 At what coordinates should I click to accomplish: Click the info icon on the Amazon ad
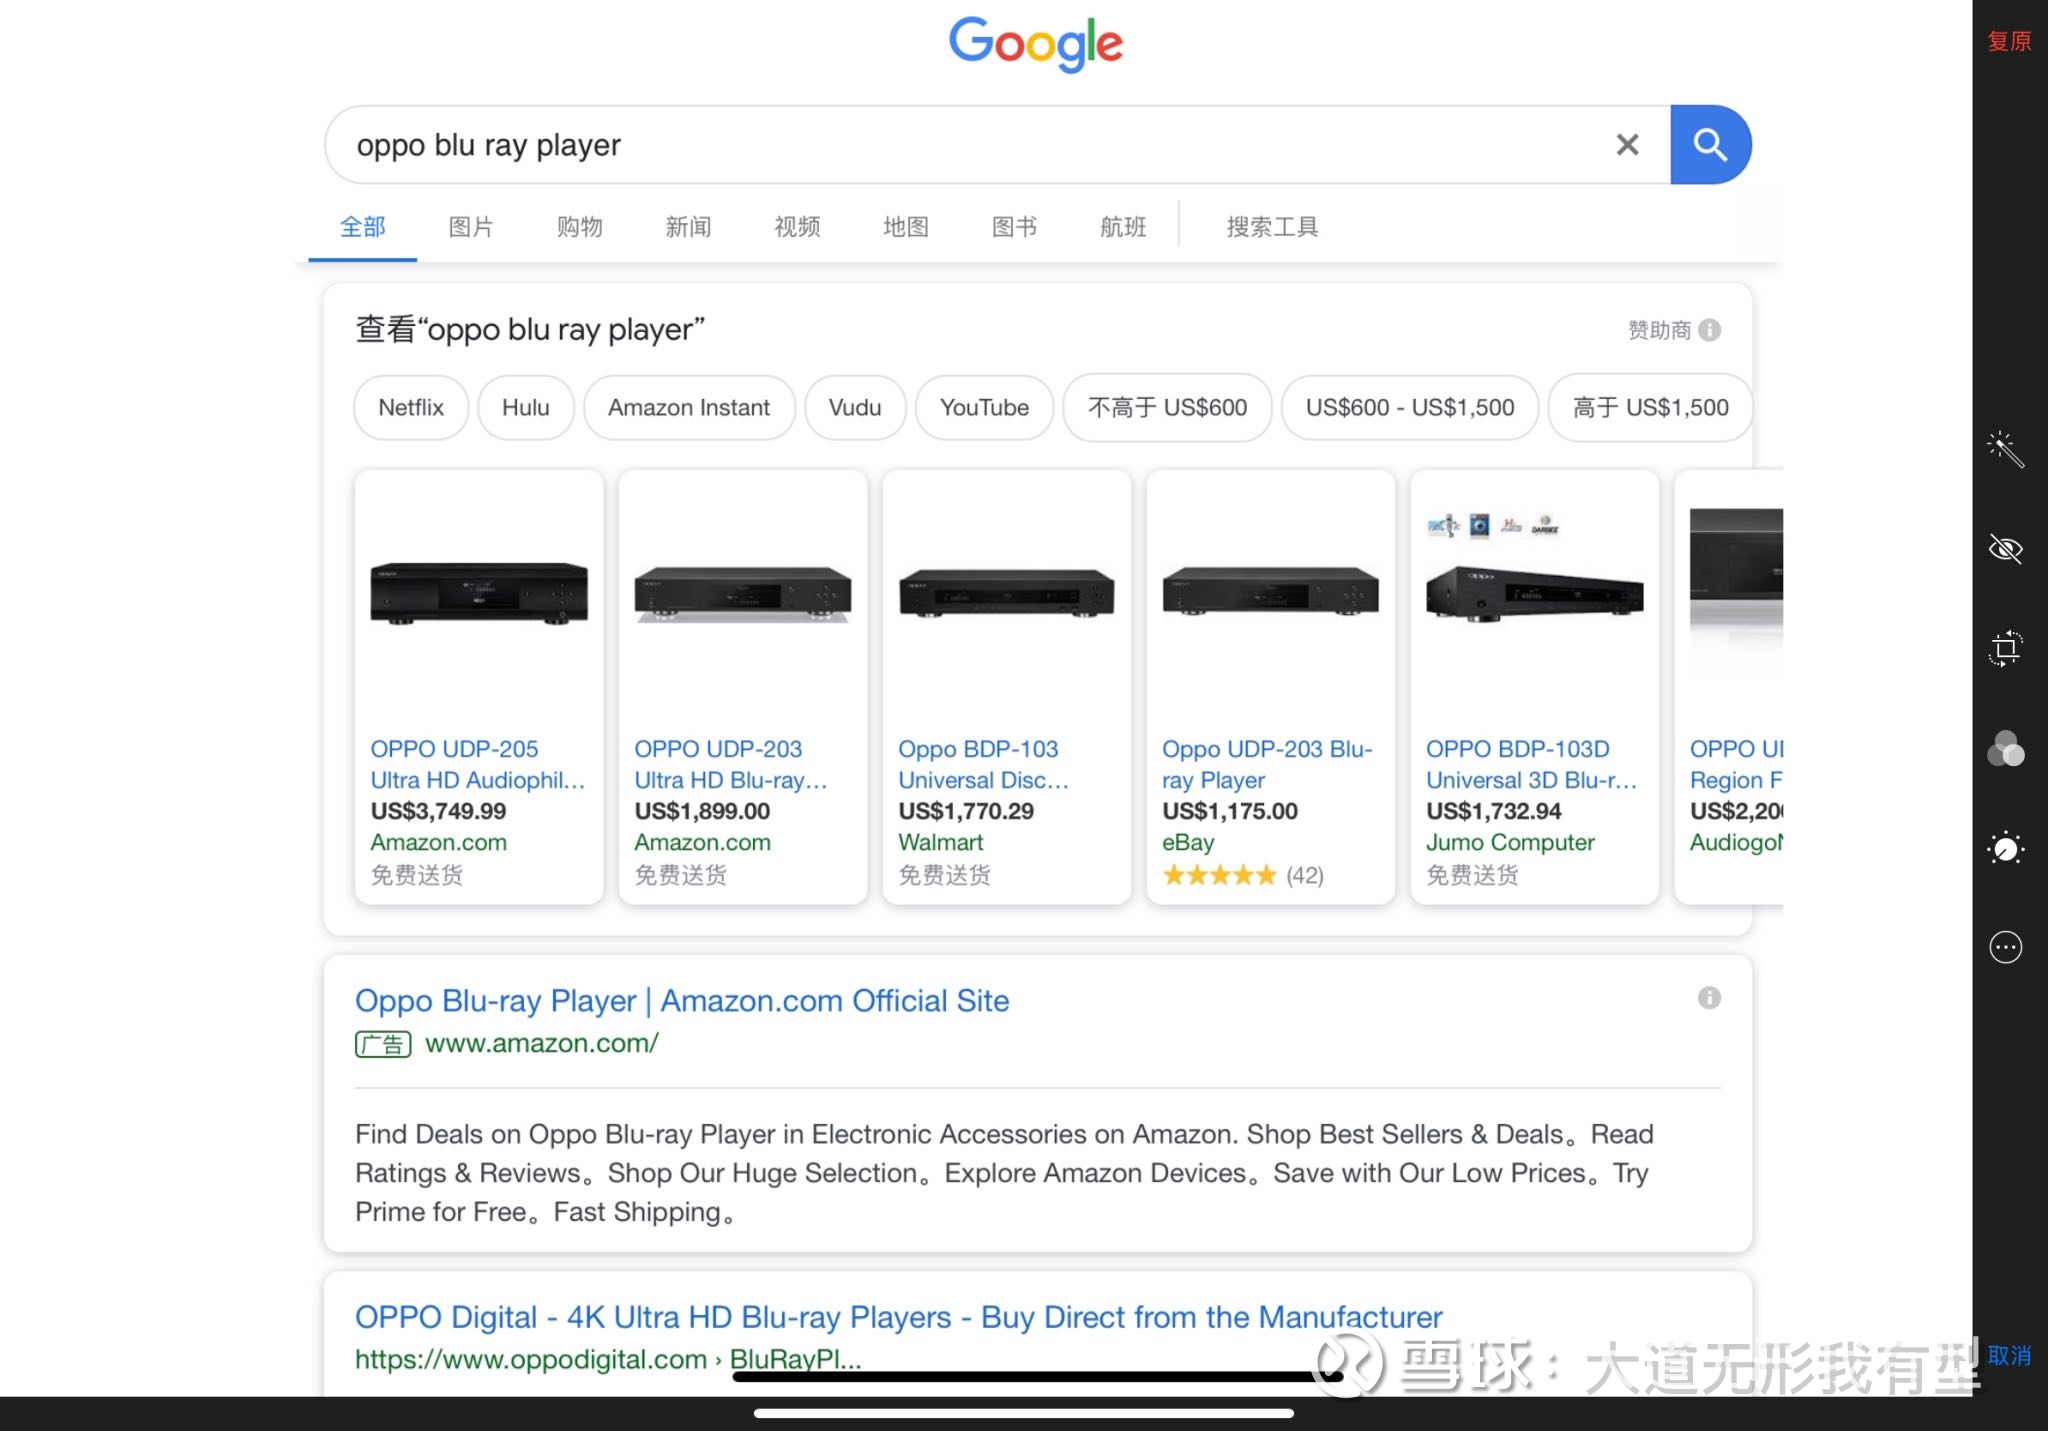1709,998
